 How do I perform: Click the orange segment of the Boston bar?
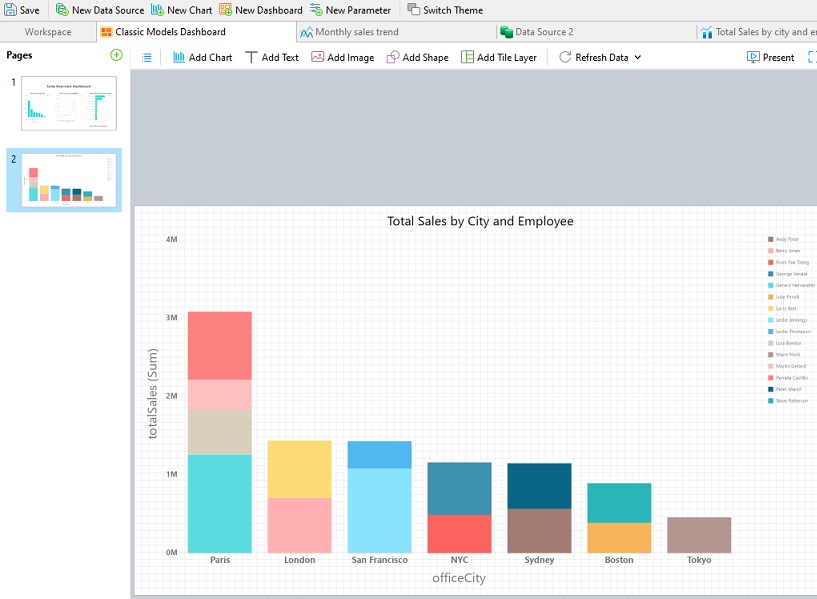coord(619,538)
